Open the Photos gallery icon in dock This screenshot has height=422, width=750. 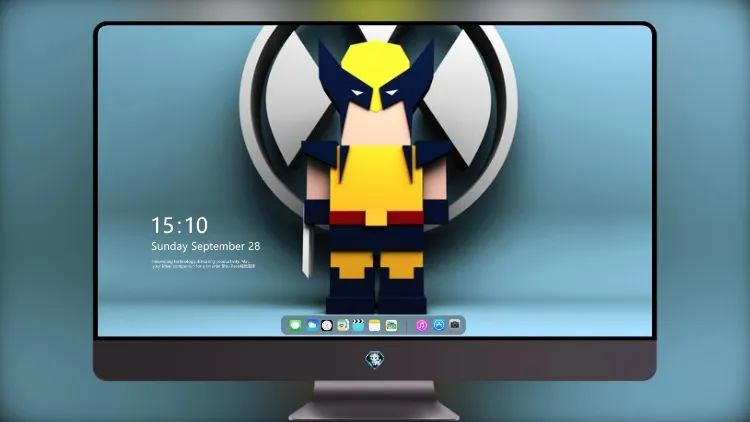(391, 325)
